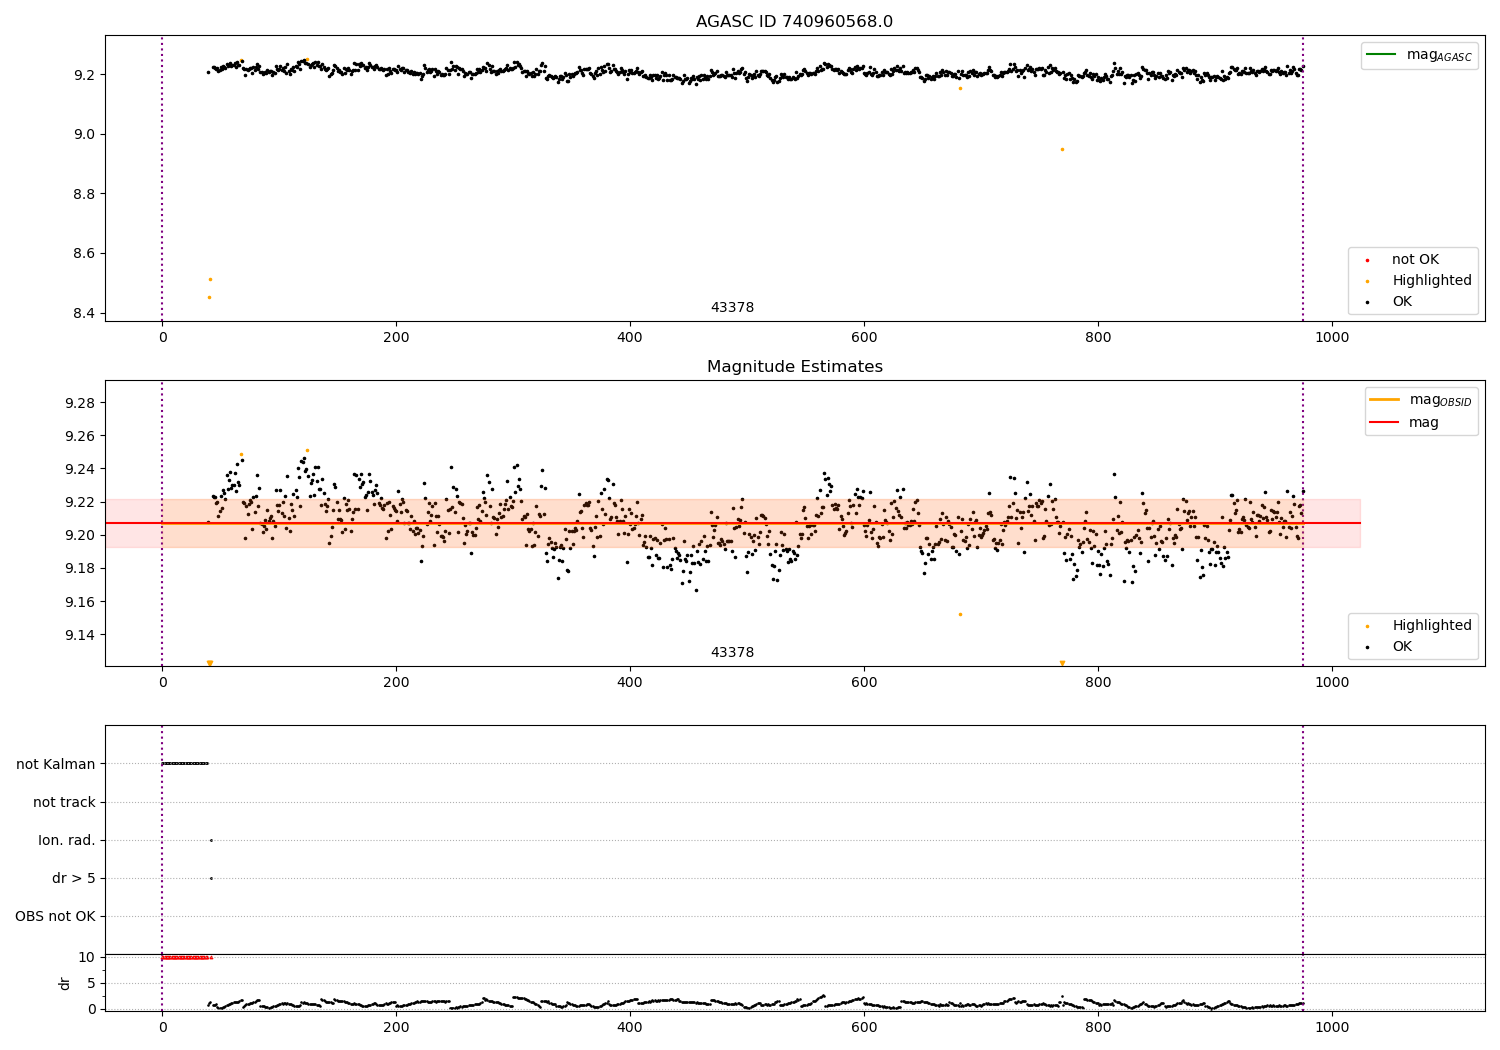Click the '8.6' y-axis tick in the top plot
The width and height of the screenshot is (1500, 1050).
coord(84,254)
